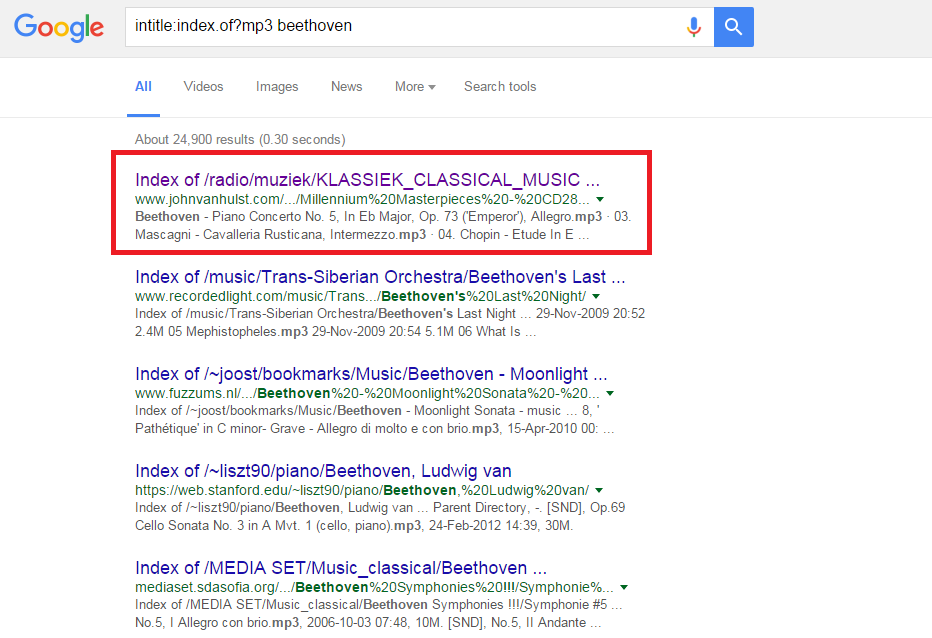
Task: Click the mediaset.sdasofia.org green URL text
Action: 374,587
